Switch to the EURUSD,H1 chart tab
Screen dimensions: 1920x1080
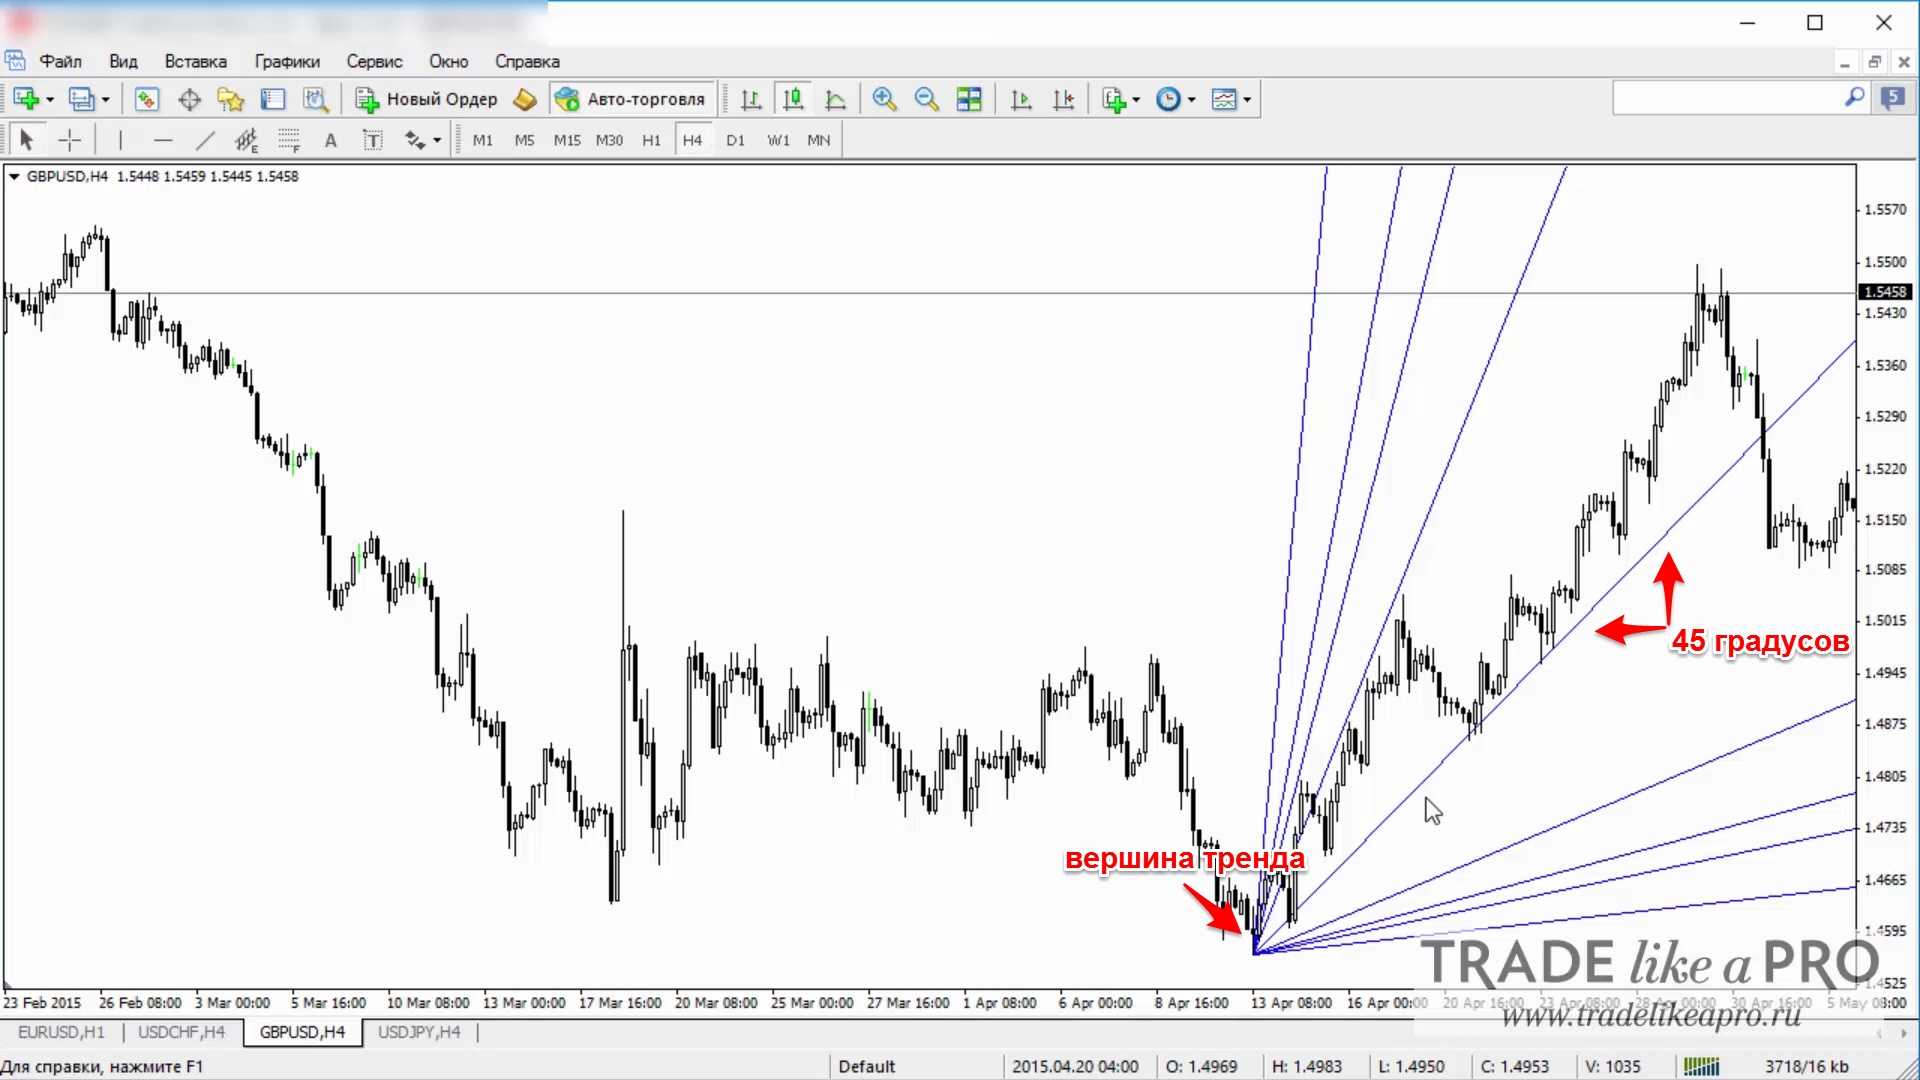tap(61, 1032)
